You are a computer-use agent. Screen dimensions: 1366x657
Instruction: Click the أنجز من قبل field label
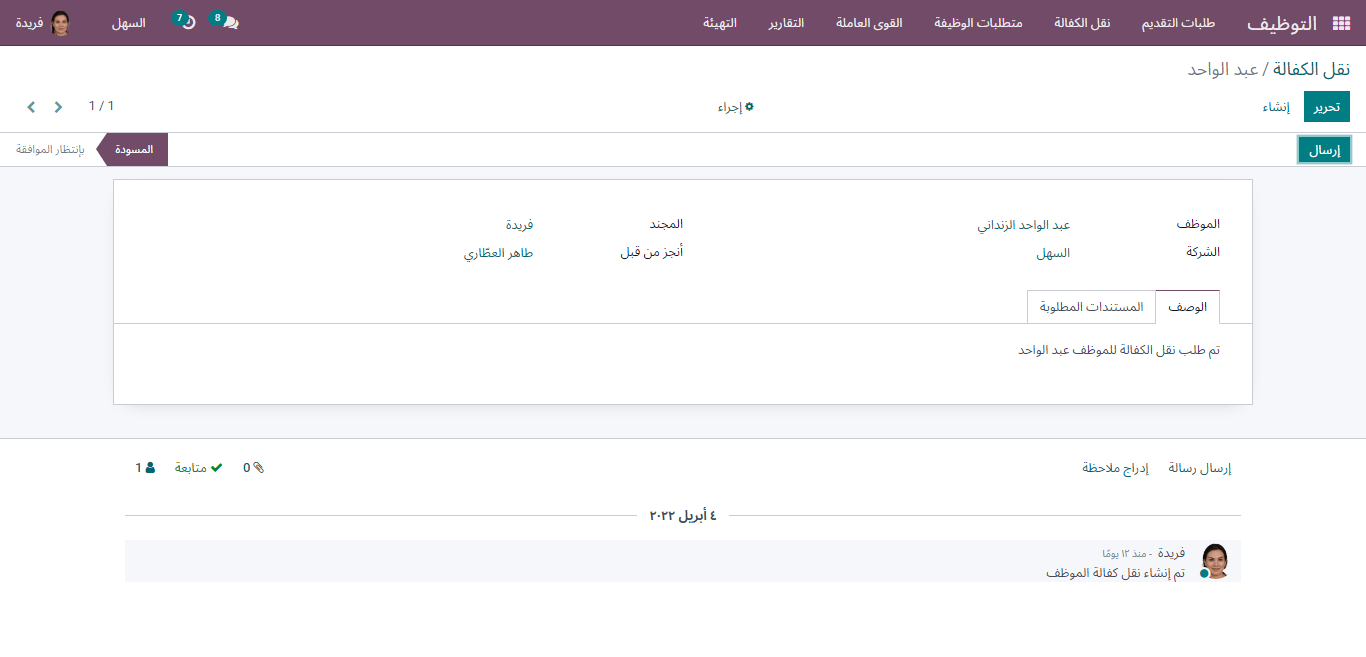[651, 252]
